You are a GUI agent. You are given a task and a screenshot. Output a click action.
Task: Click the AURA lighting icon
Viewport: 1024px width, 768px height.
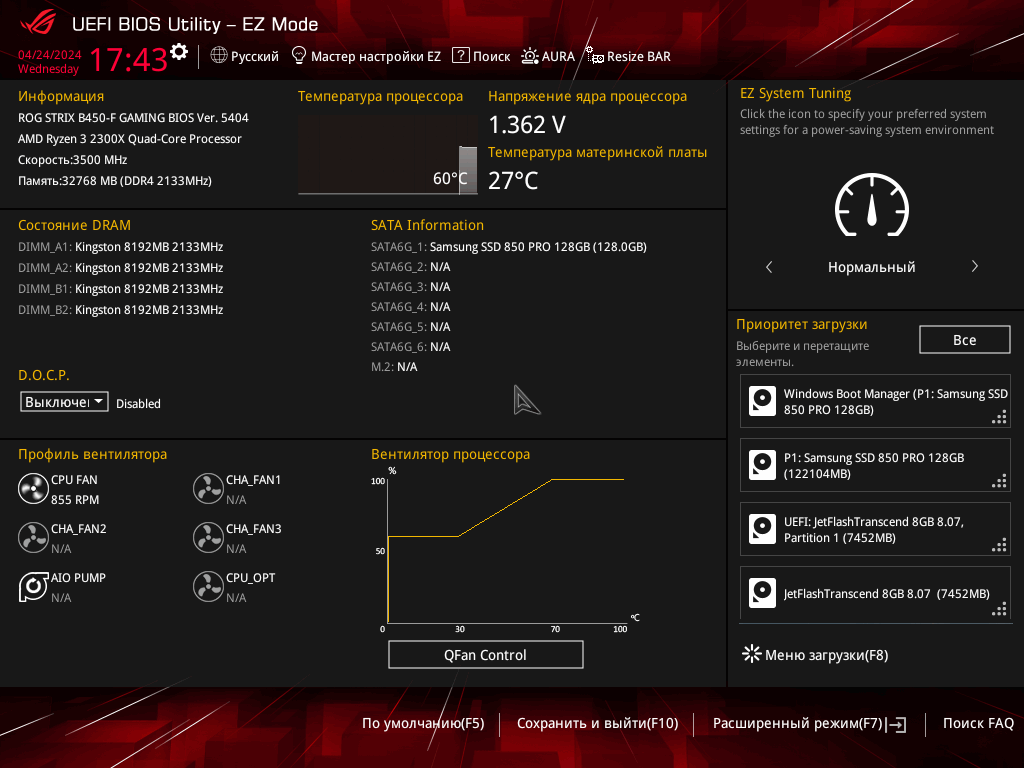(530, 56)
